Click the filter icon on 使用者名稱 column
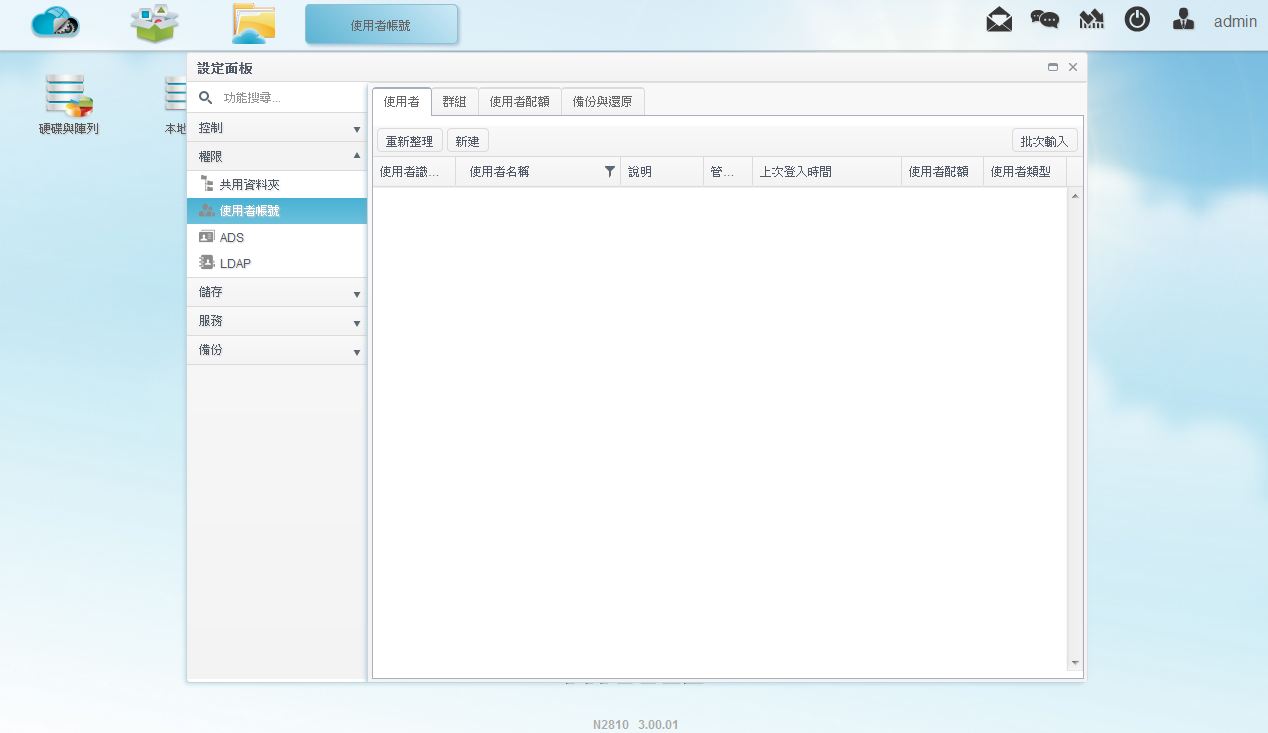Viewport: 1268px width, 733px height. tap(610, 172)
